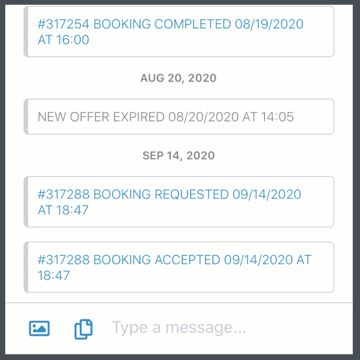Click '18:47' in booking accepted message
Image resolution: width=360 pixels, height=360 pixels.
click(x=54, y=275)
